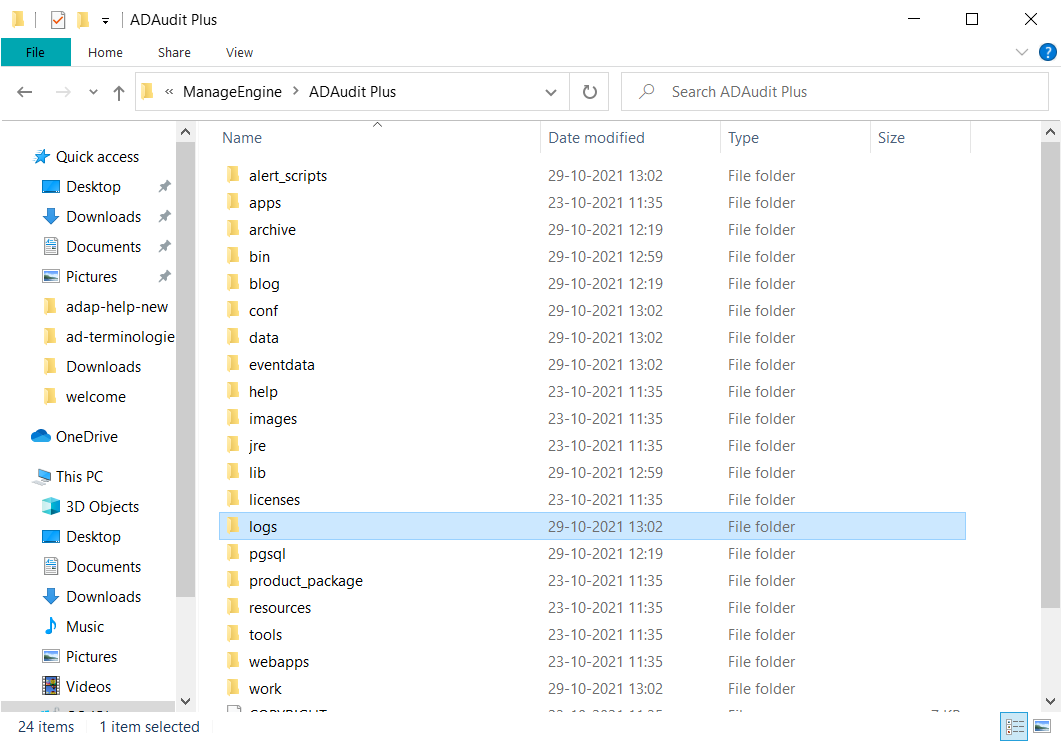The height and width of the screenshot is (742, 1062).
Task: Click the folder icon in the address bar
Action: [149, 91]
